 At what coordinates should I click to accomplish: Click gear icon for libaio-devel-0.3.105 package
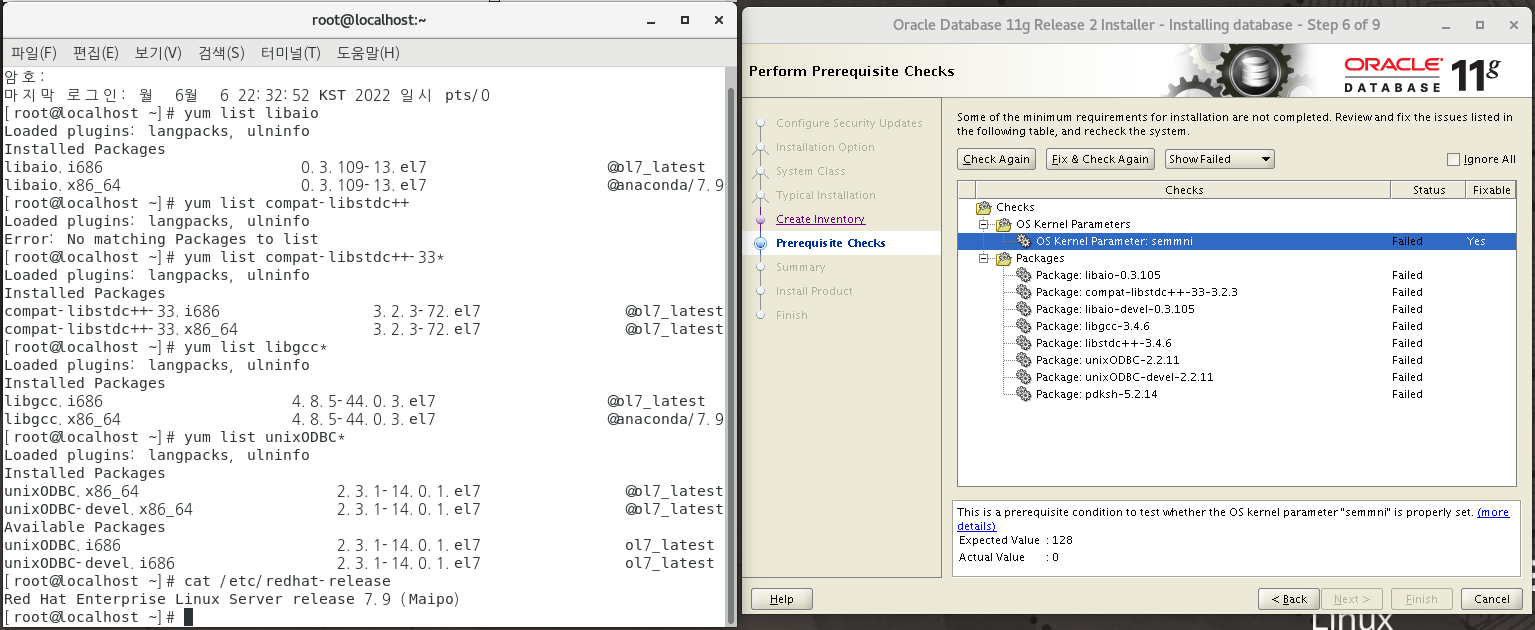point(1024,309)
